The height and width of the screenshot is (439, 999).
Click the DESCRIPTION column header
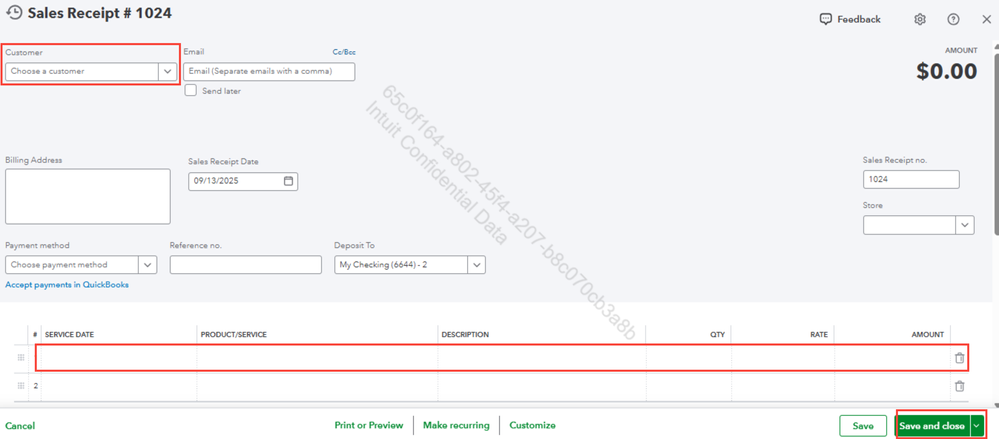pyautogui.click(x=465, y=335)
